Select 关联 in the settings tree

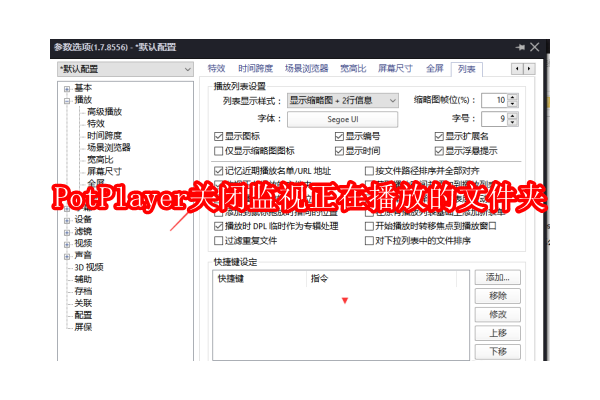[83, 303]
